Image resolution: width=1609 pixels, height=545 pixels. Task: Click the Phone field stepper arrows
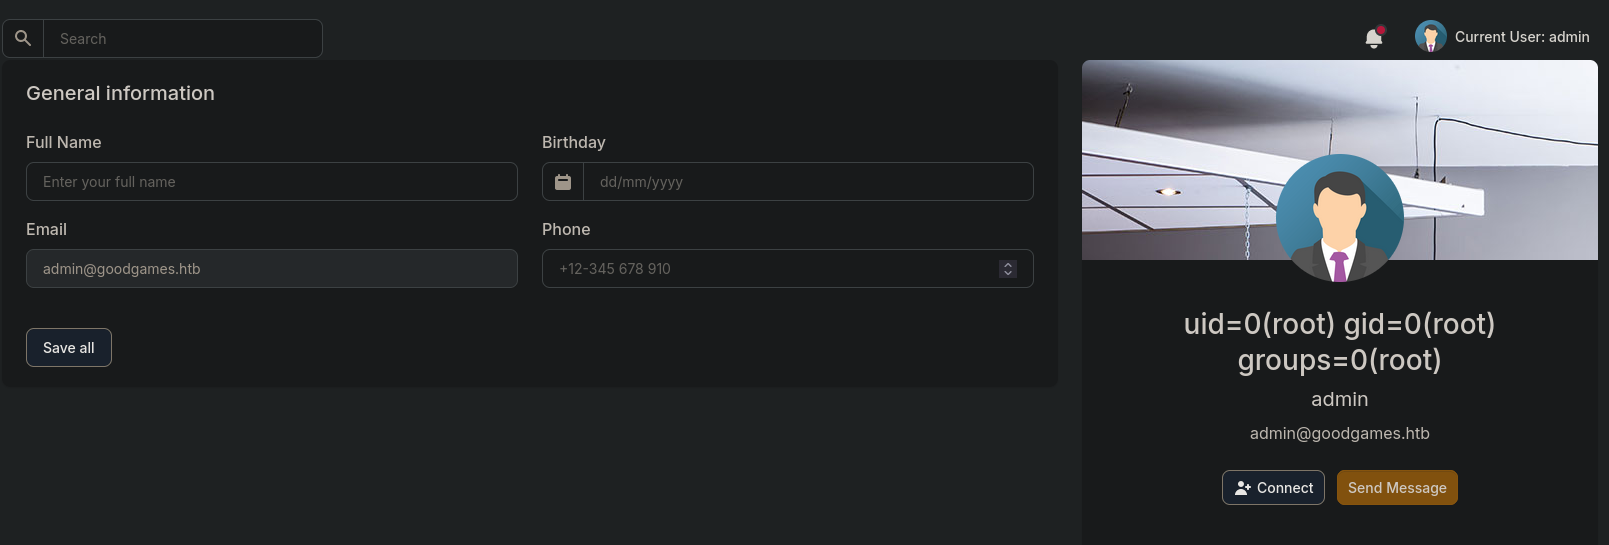1008,269
